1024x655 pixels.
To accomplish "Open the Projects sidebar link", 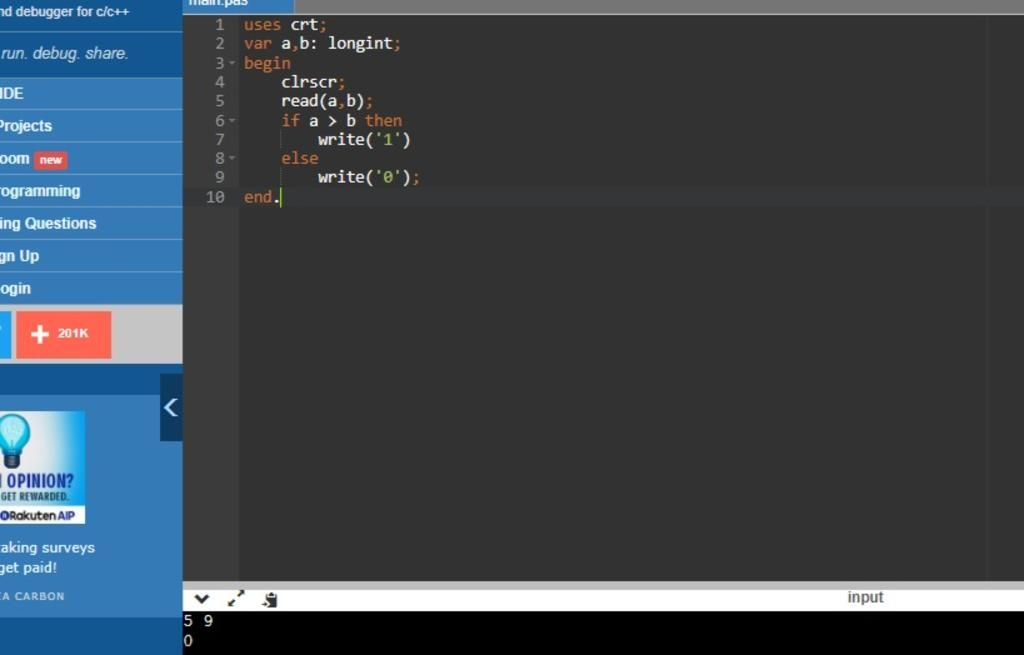I will pos(25,126).
